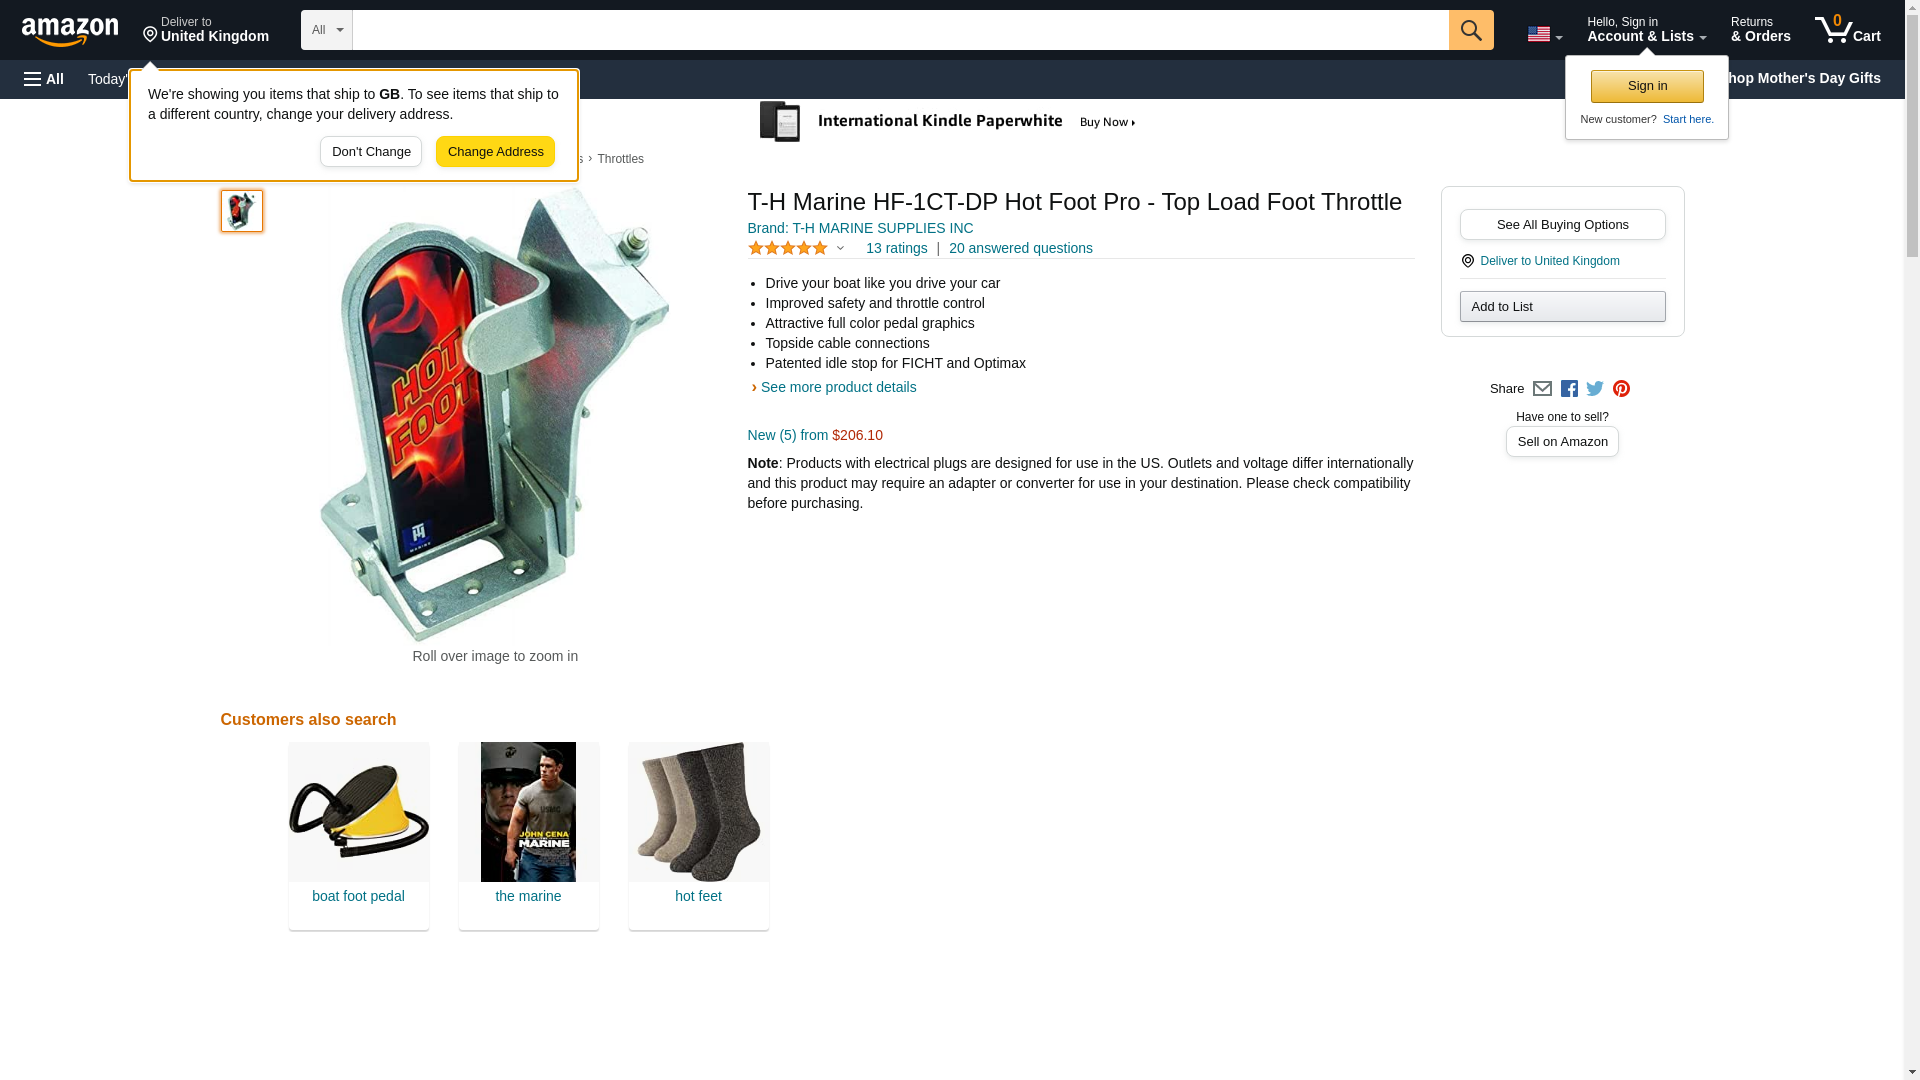
Task: Expand the star rating breakdown arrow
Action: pos(840,248)
